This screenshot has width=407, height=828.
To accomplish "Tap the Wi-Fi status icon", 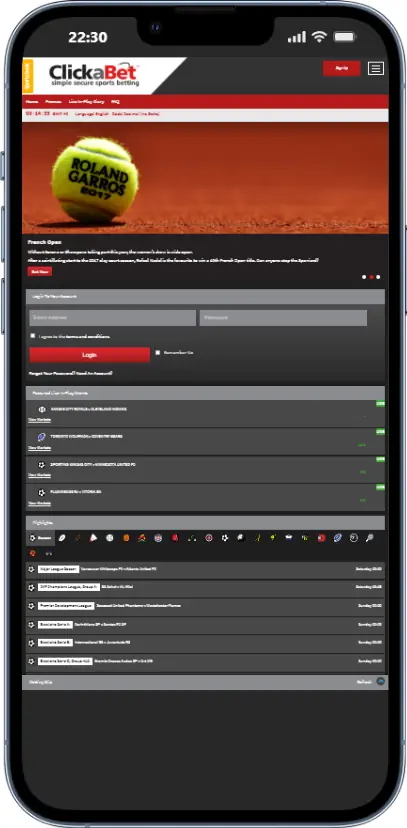I will coord(319,37).
